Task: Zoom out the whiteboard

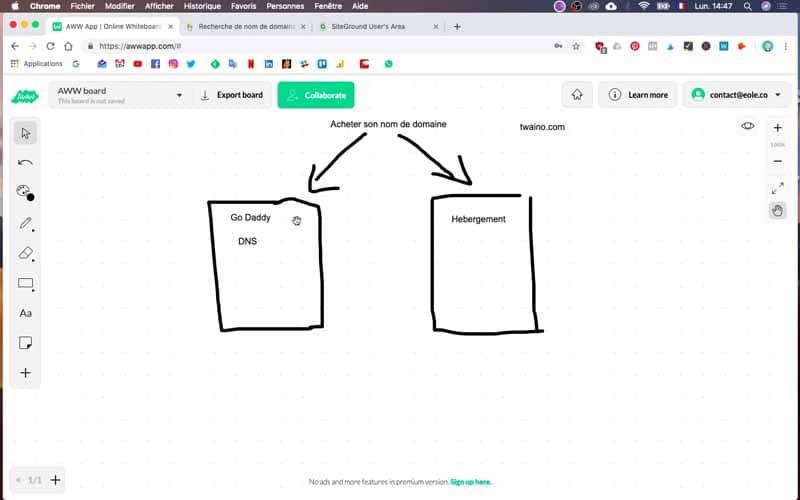Action: point(778,161)
